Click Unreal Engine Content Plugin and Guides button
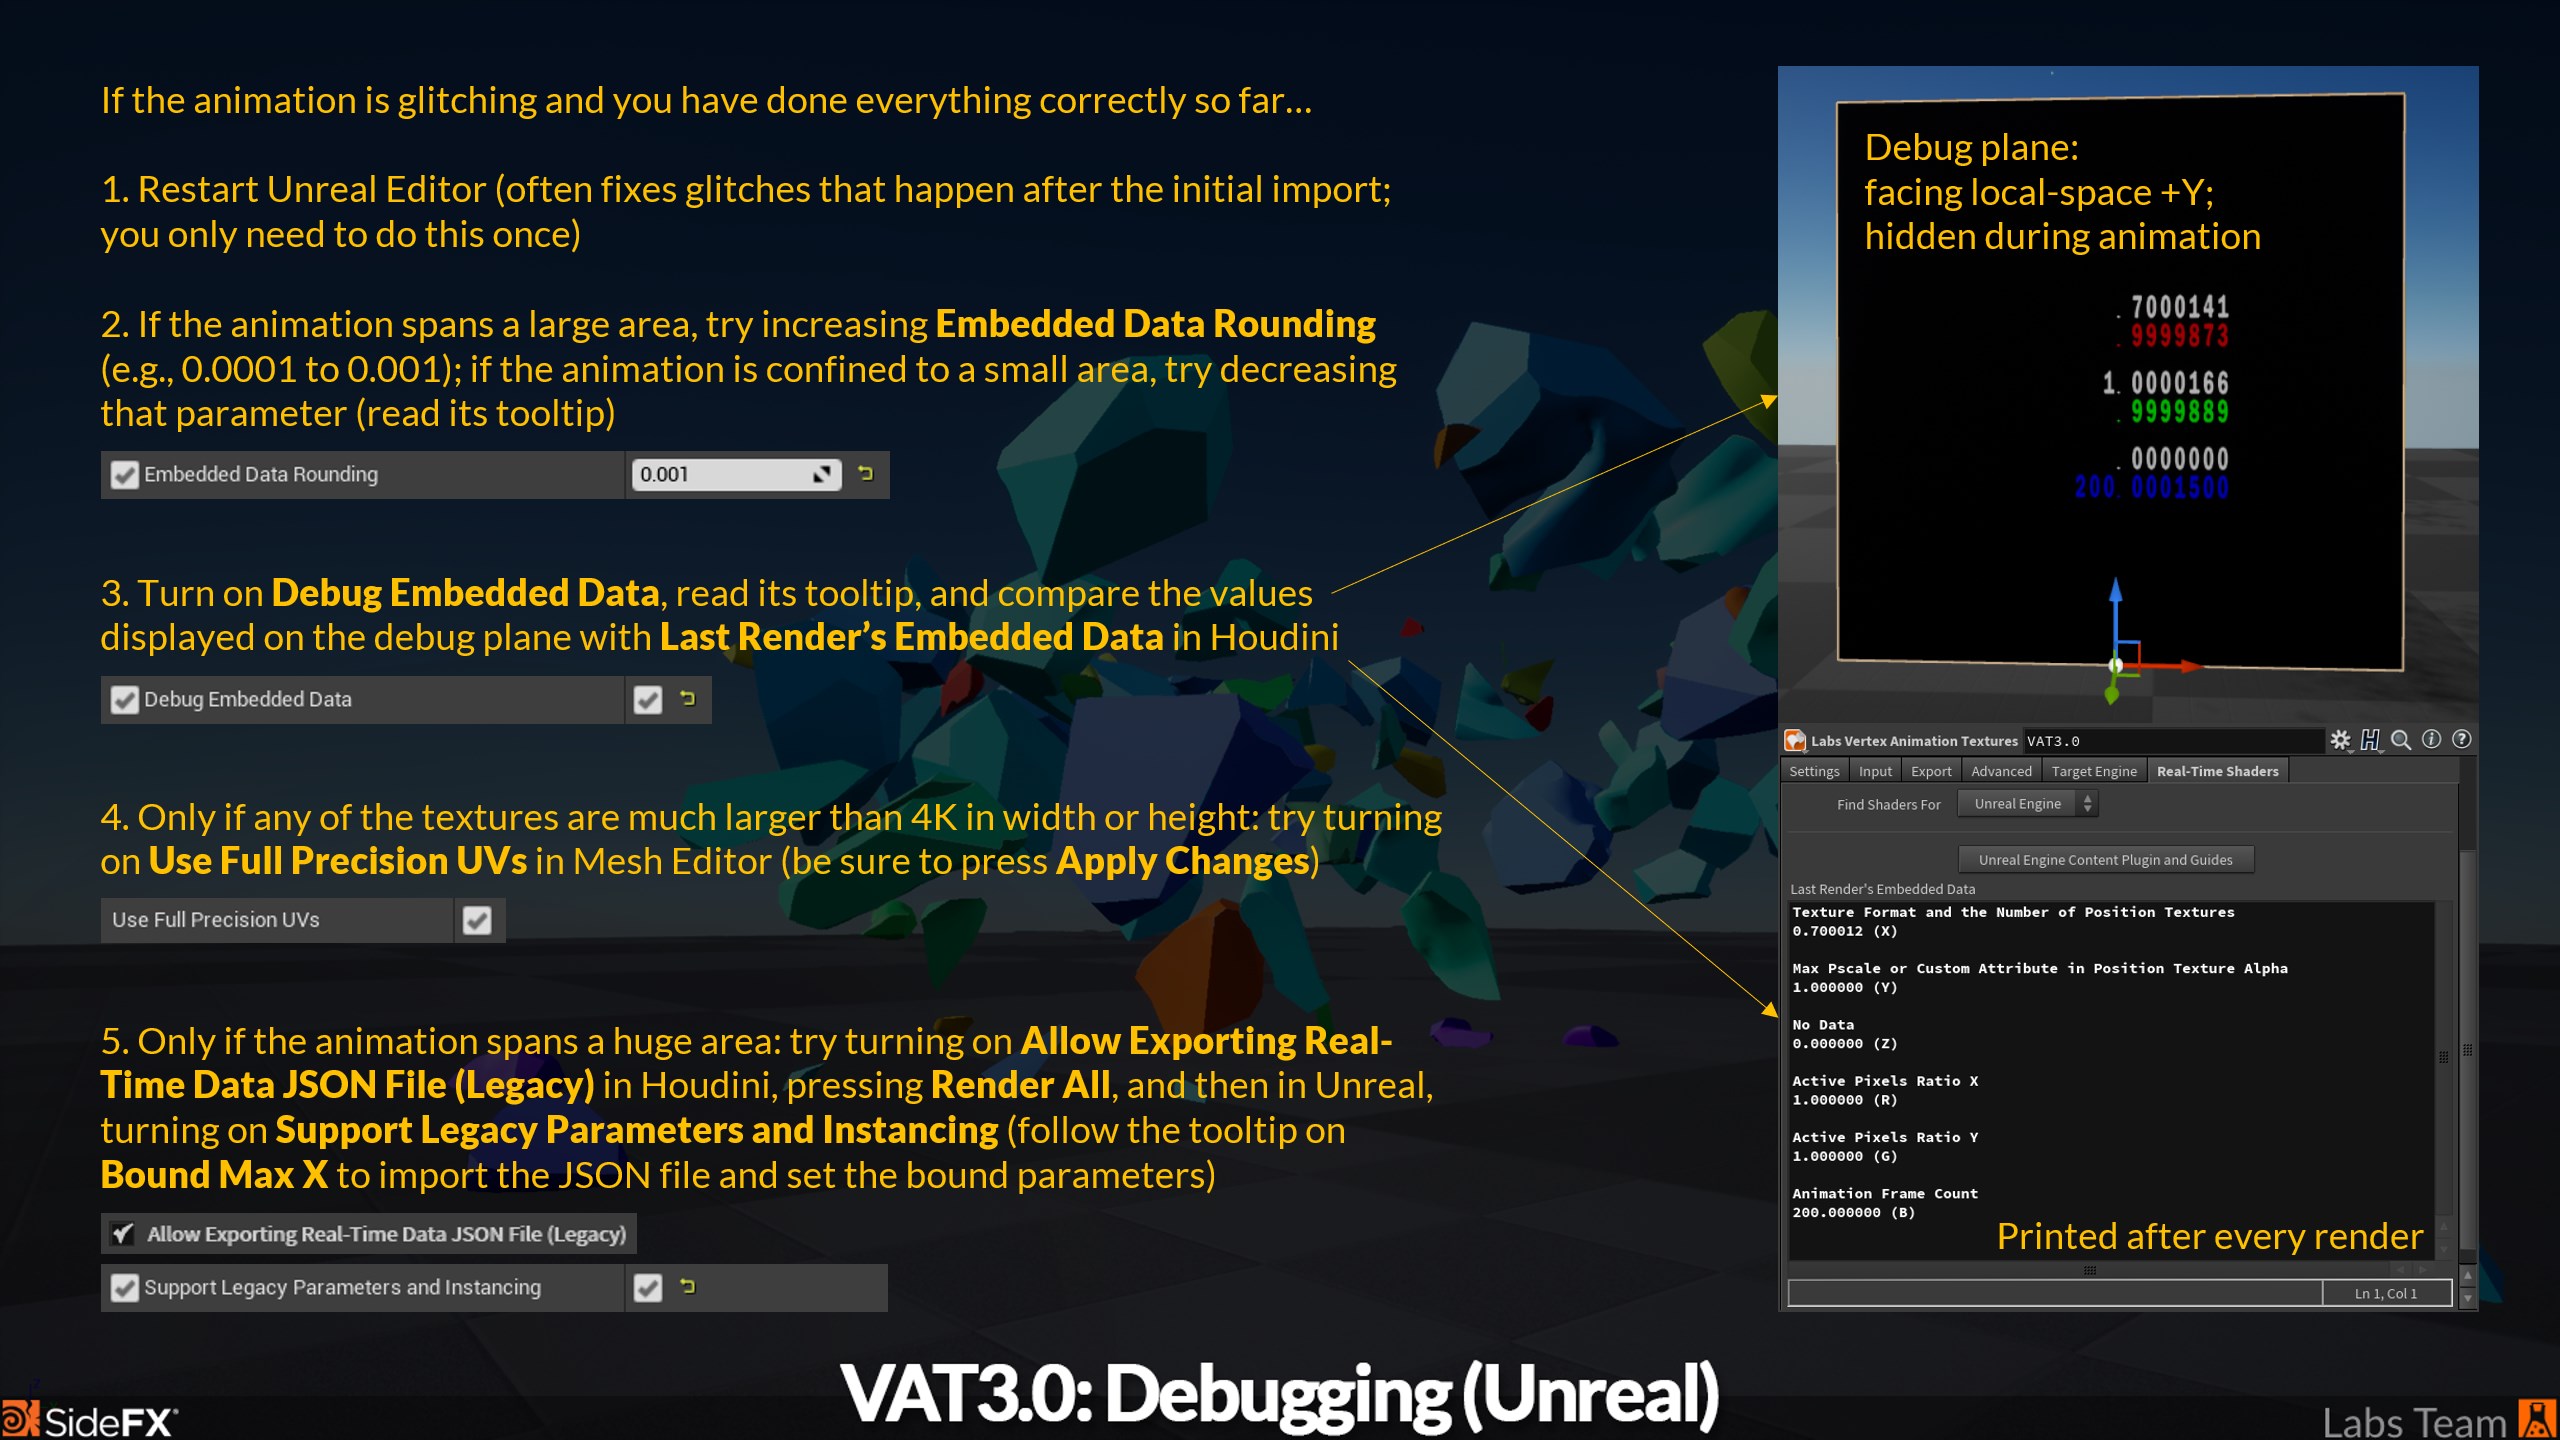This screenshot has height=1440, width=2560. 2105,860
